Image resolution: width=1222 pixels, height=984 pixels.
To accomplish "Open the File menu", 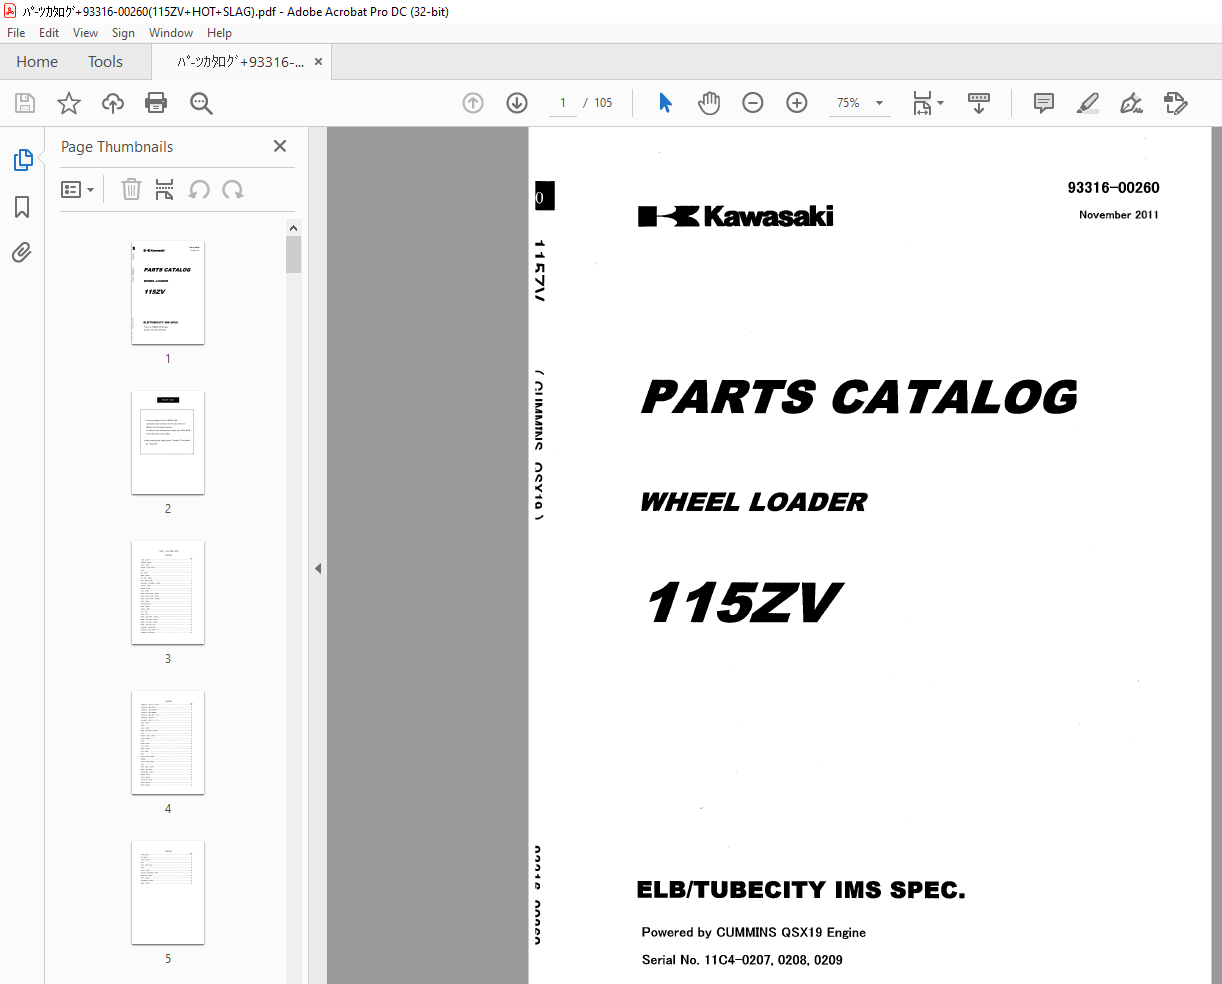I will [16, 33].
